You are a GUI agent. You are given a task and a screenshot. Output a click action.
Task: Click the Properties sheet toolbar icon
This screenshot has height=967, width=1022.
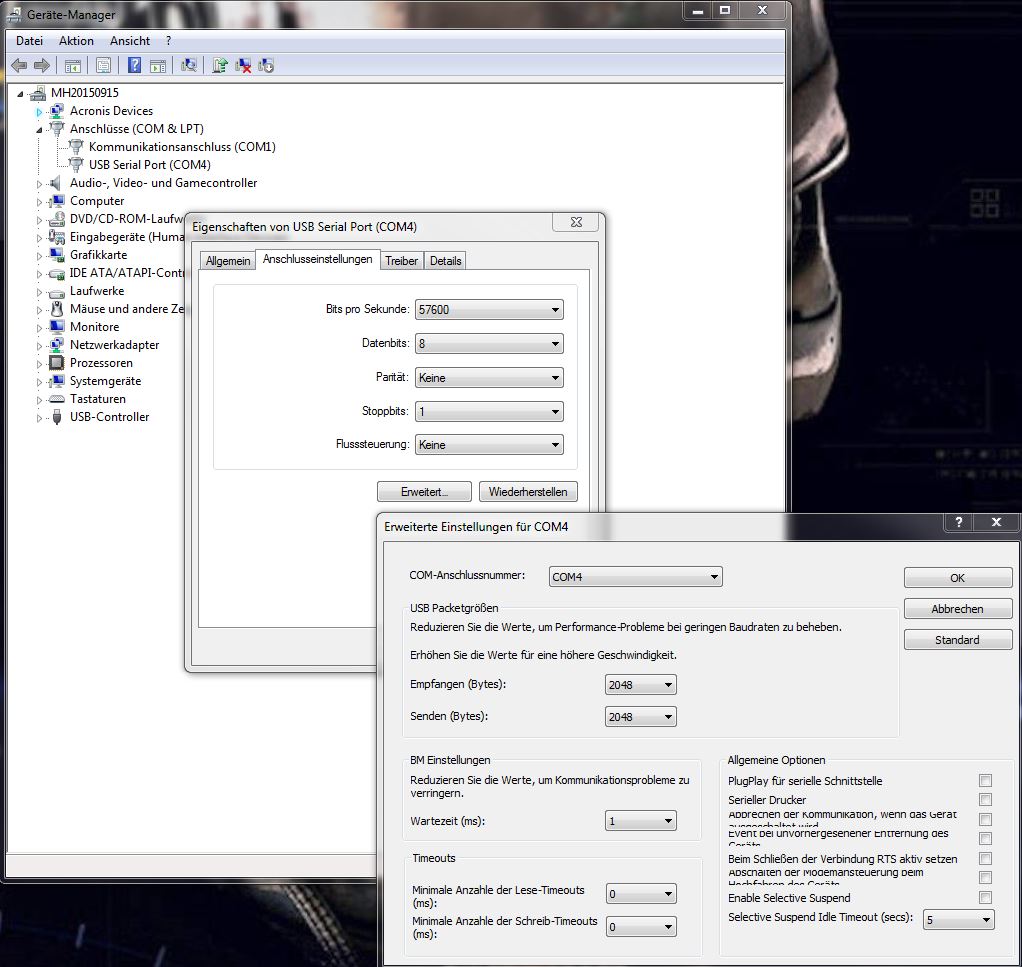pyautogui.click(x=103, y=66)
